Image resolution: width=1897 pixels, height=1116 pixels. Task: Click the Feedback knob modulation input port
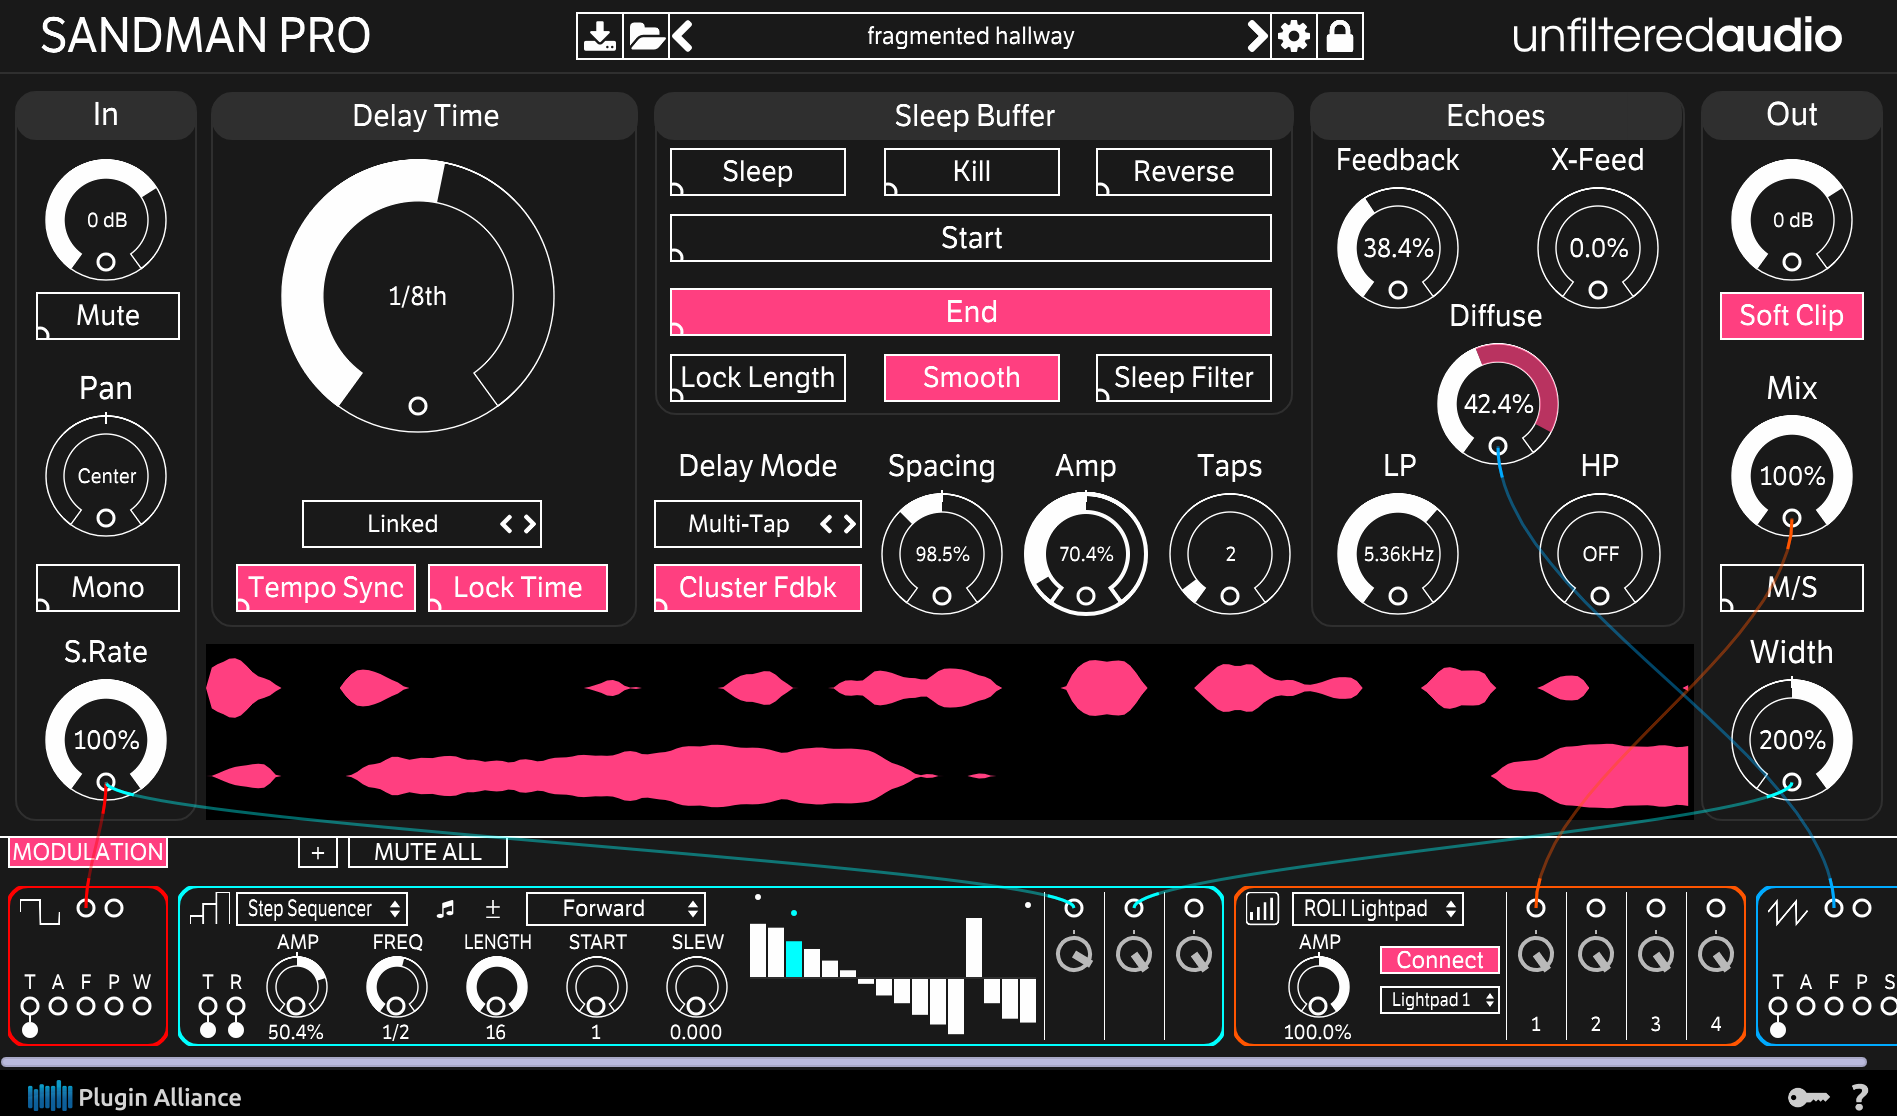1398,290
